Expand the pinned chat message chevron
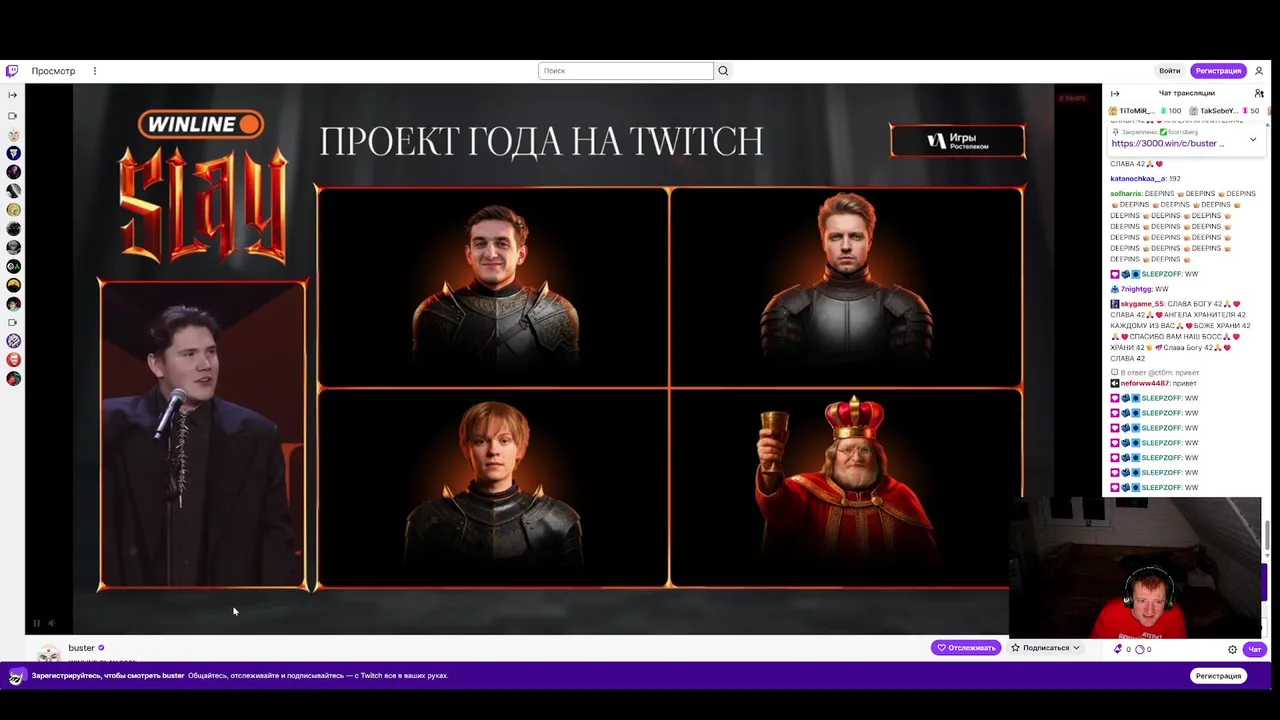 (1253, 139)
